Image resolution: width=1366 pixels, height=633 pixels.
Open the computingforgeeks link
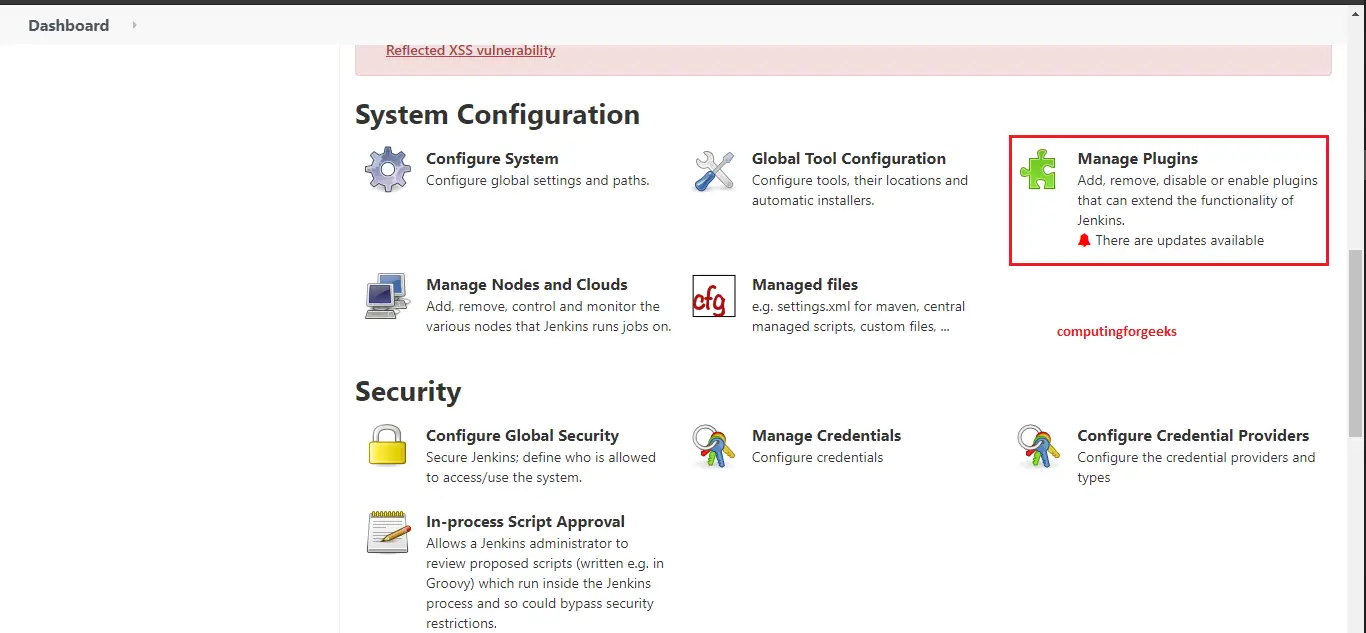(1117, 331)
